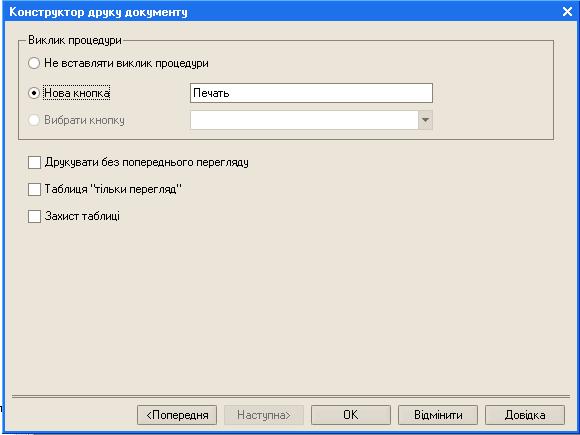580x435 pixels.
Task: Cancel using the 'Відмінити' button
Action: pyautogui.click(x=438, y=415)
